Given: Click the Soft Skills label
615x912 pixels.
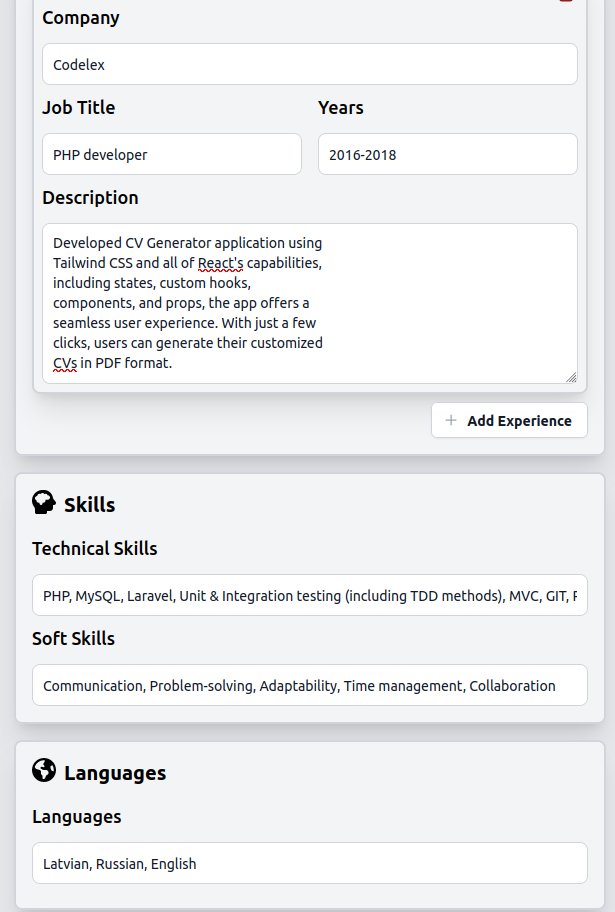Looking at the screenshot, I should 73,639.
